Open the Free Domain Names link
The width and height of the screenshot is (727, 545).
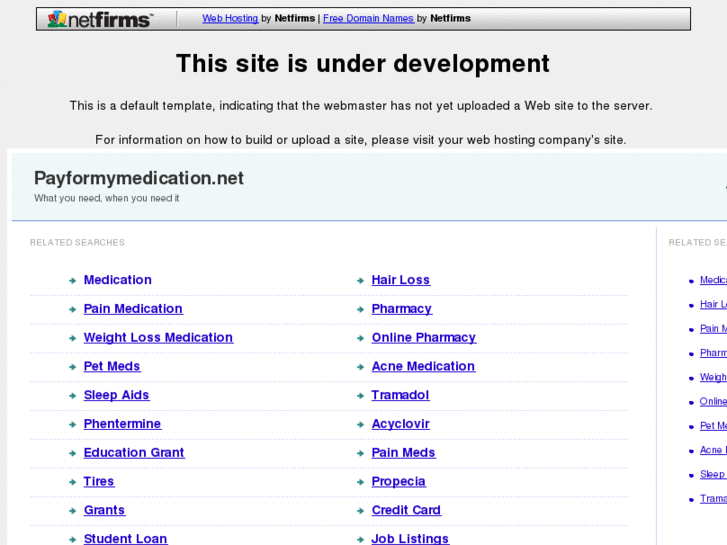pos(368,18)
